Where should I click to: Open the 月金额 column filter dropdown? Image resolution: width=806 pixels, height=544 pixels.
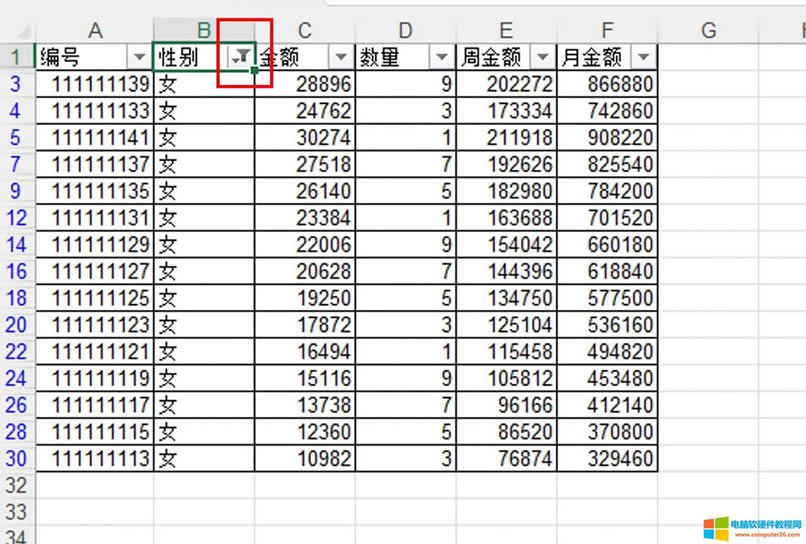[x=643, y=57]
